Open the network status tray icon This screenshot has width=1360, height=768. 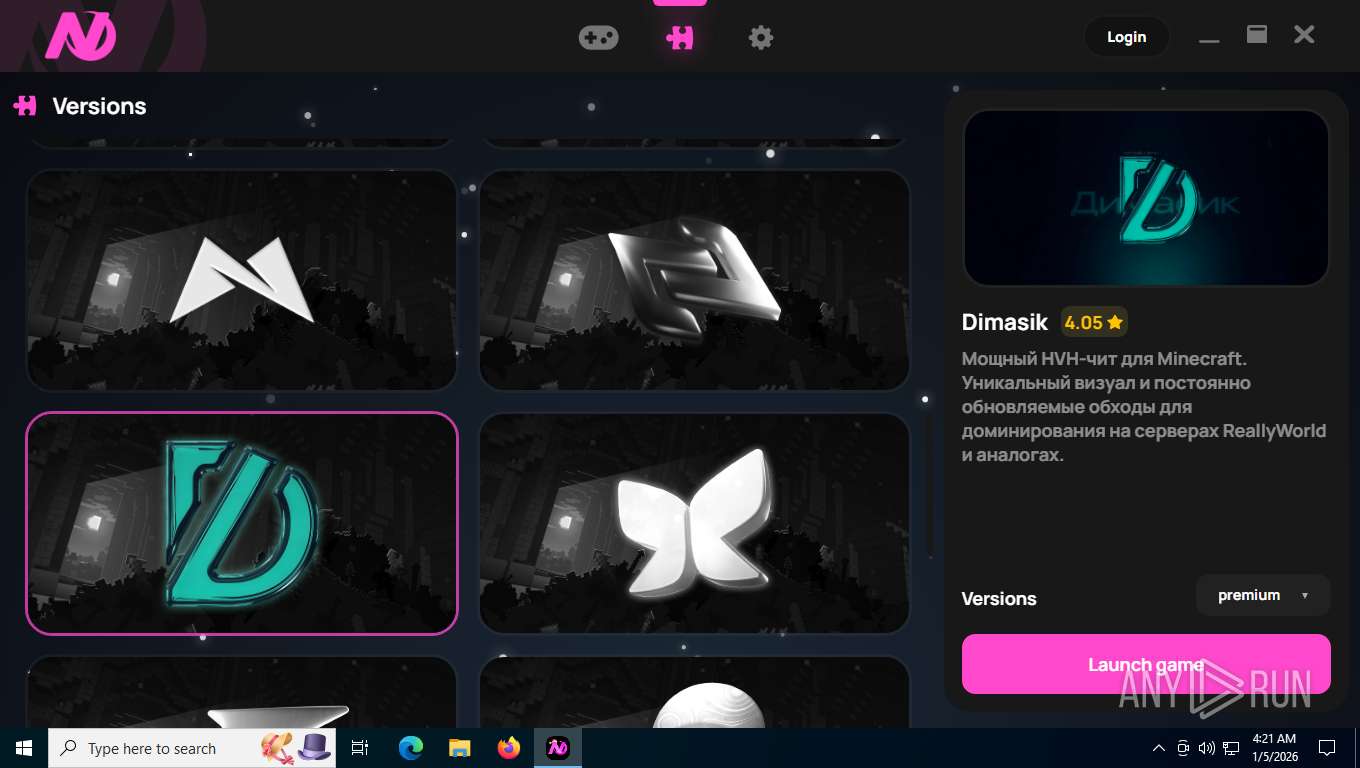tap(1231, 748)
